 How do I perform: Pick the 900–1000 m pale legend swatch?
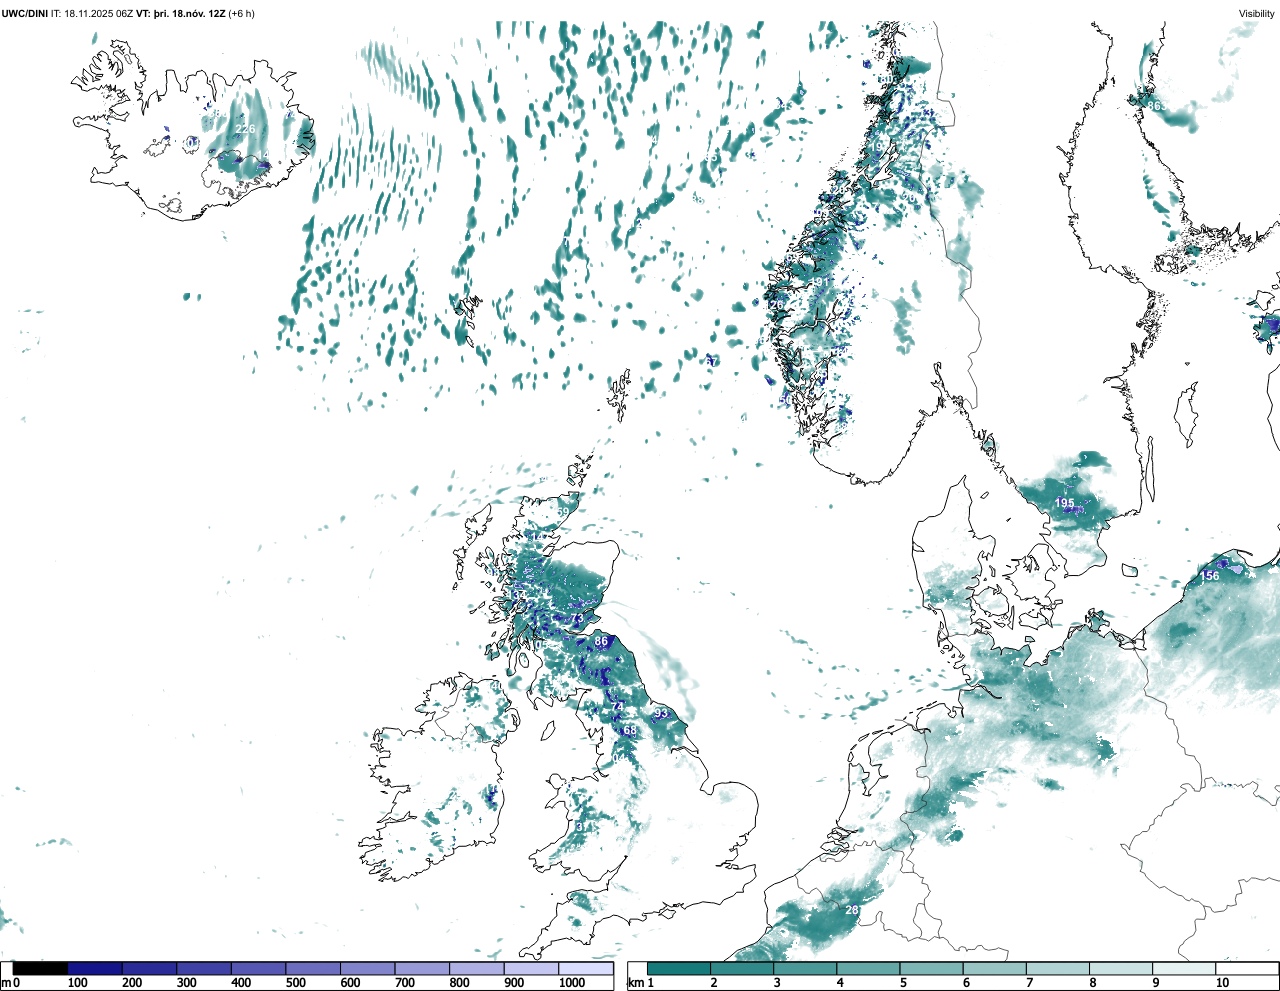point(531,968)
